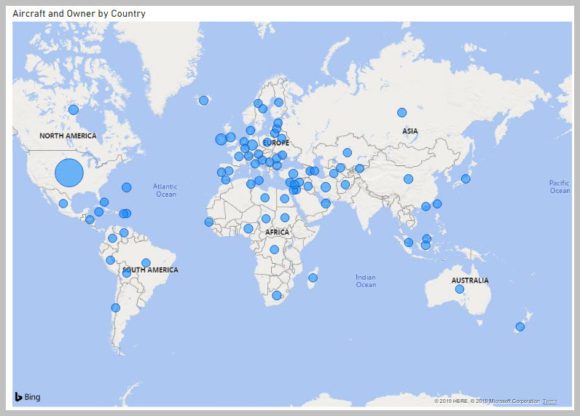Select the bubble over New Zealand
The image size is (580, 416).
coord(520,327)
